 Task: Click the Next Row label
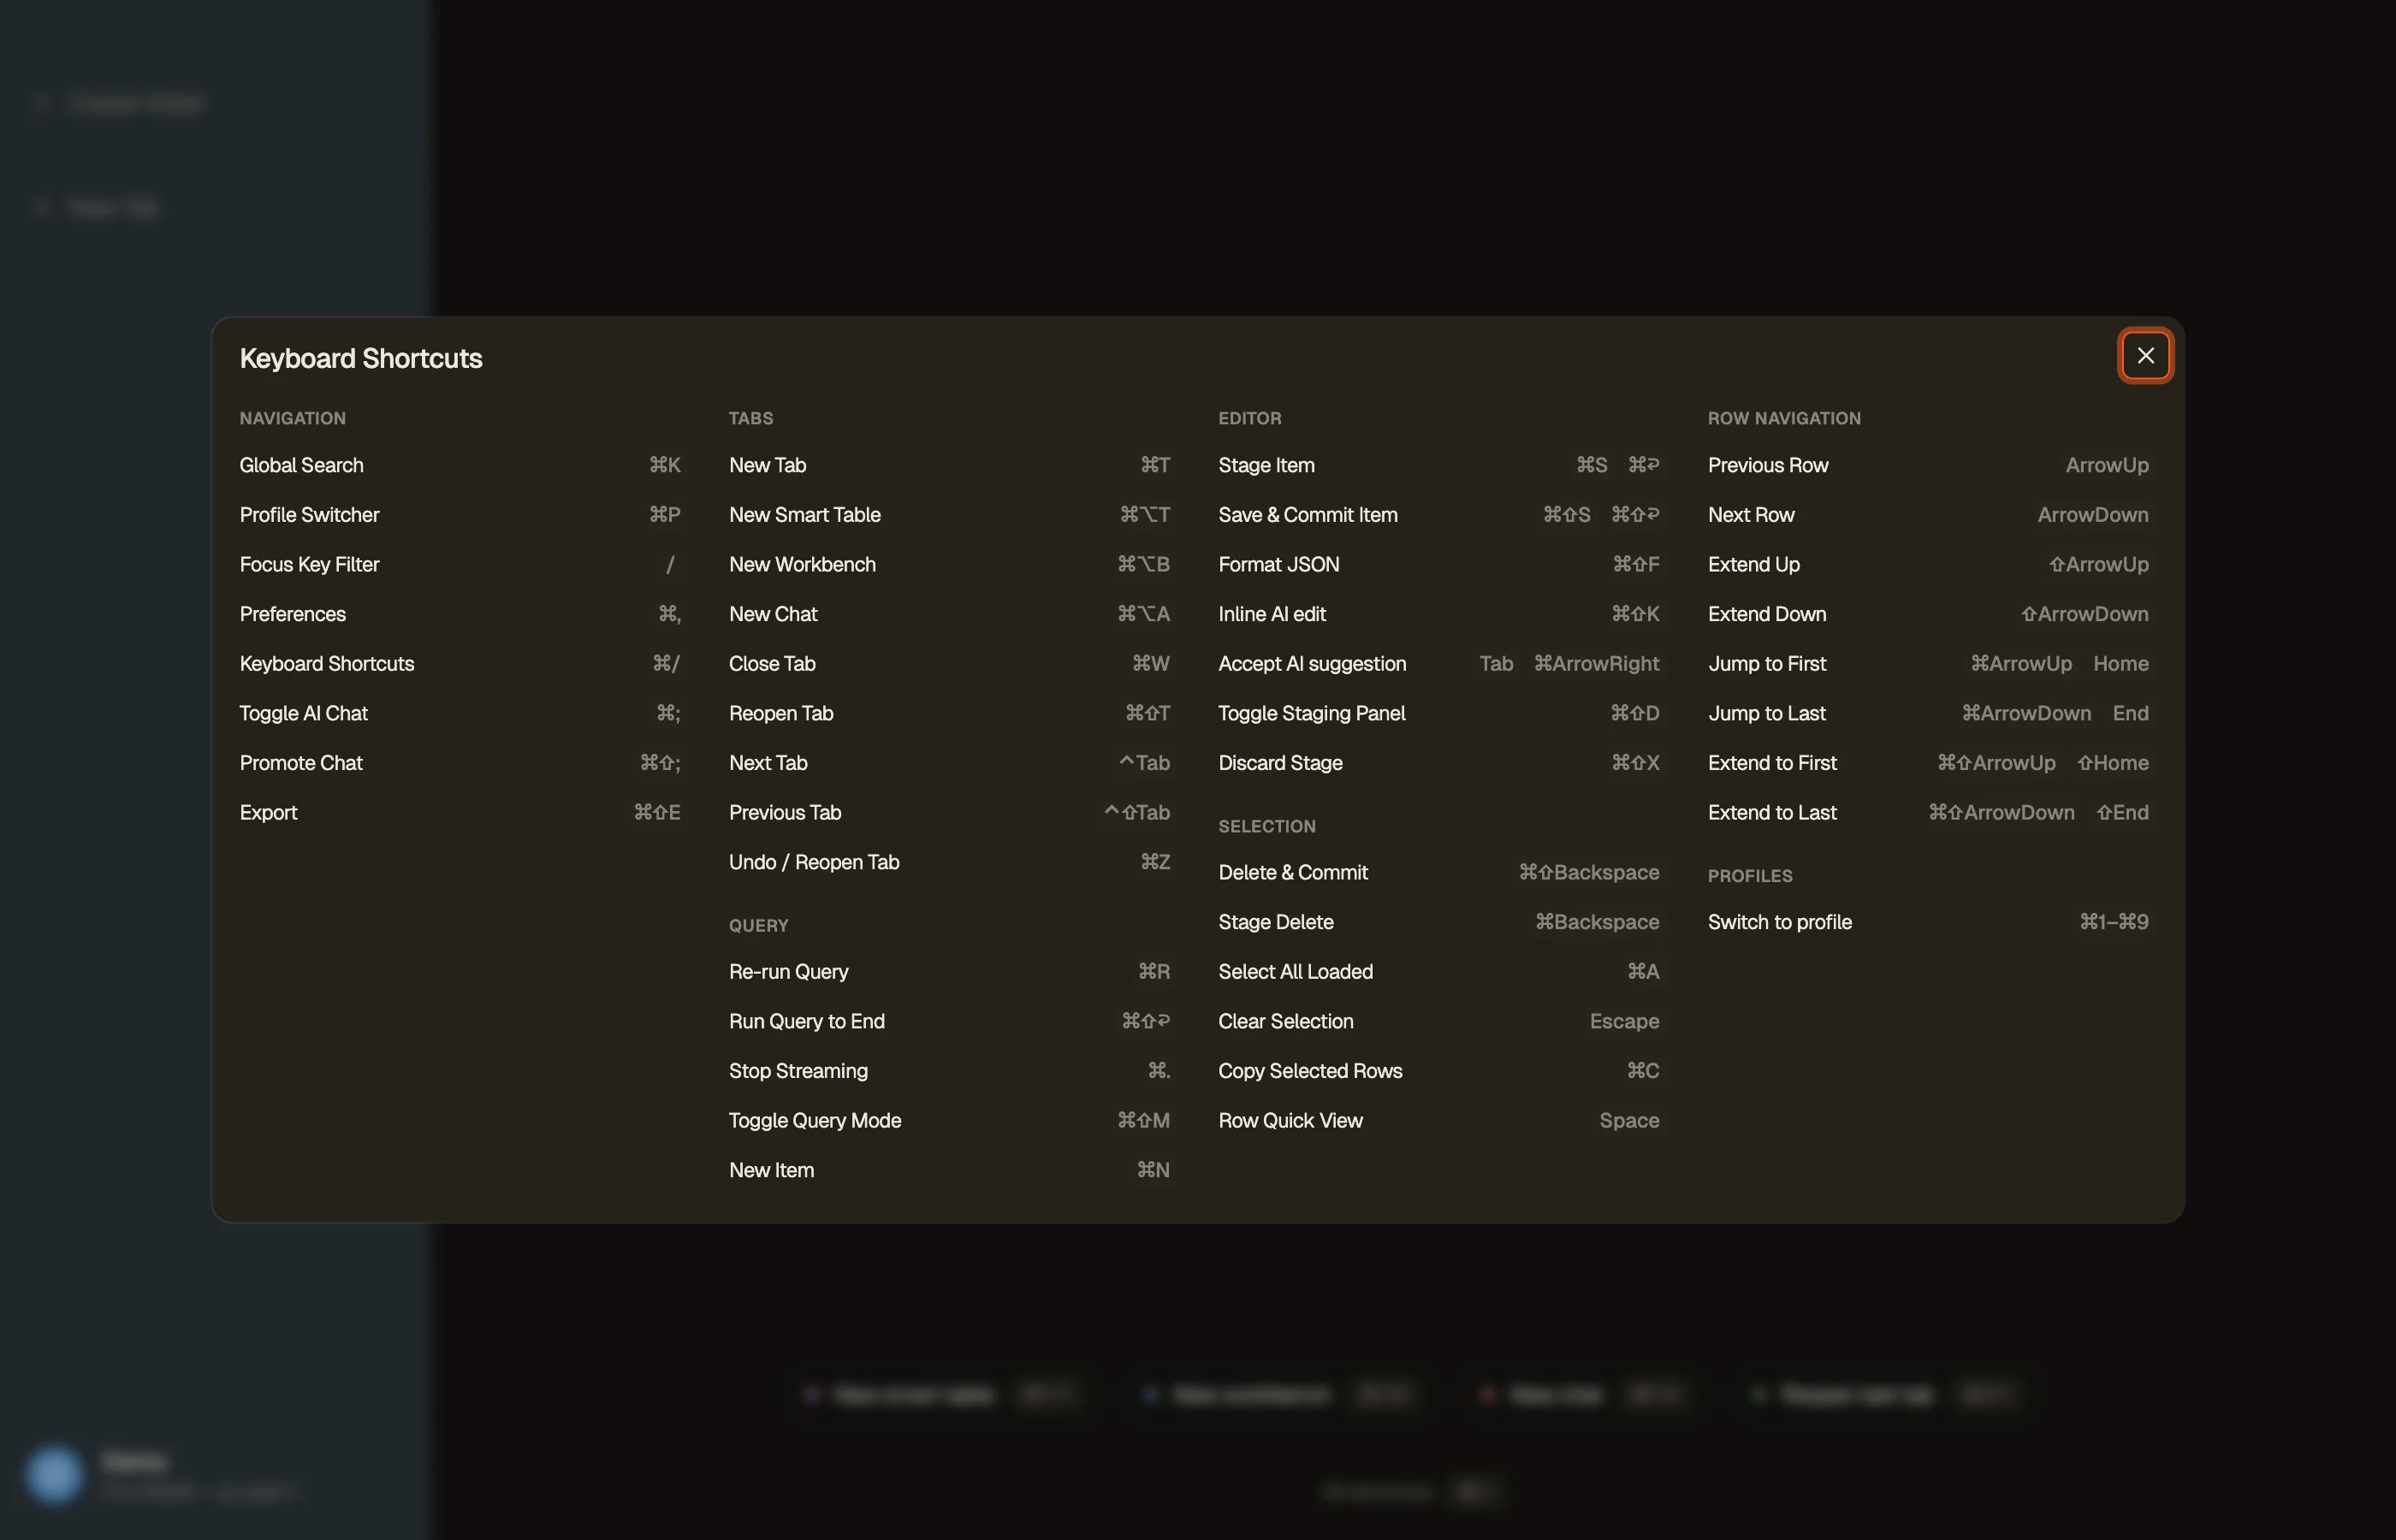1751,515
